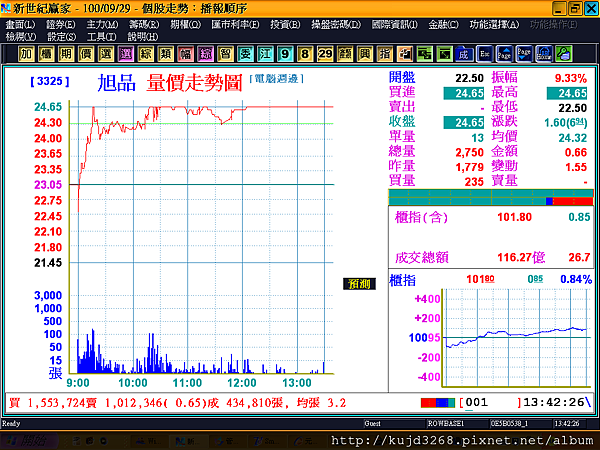600x450 pixels.
Task: Select the 價 (price) toolbar icon
Action: click(x=86, y=54)
